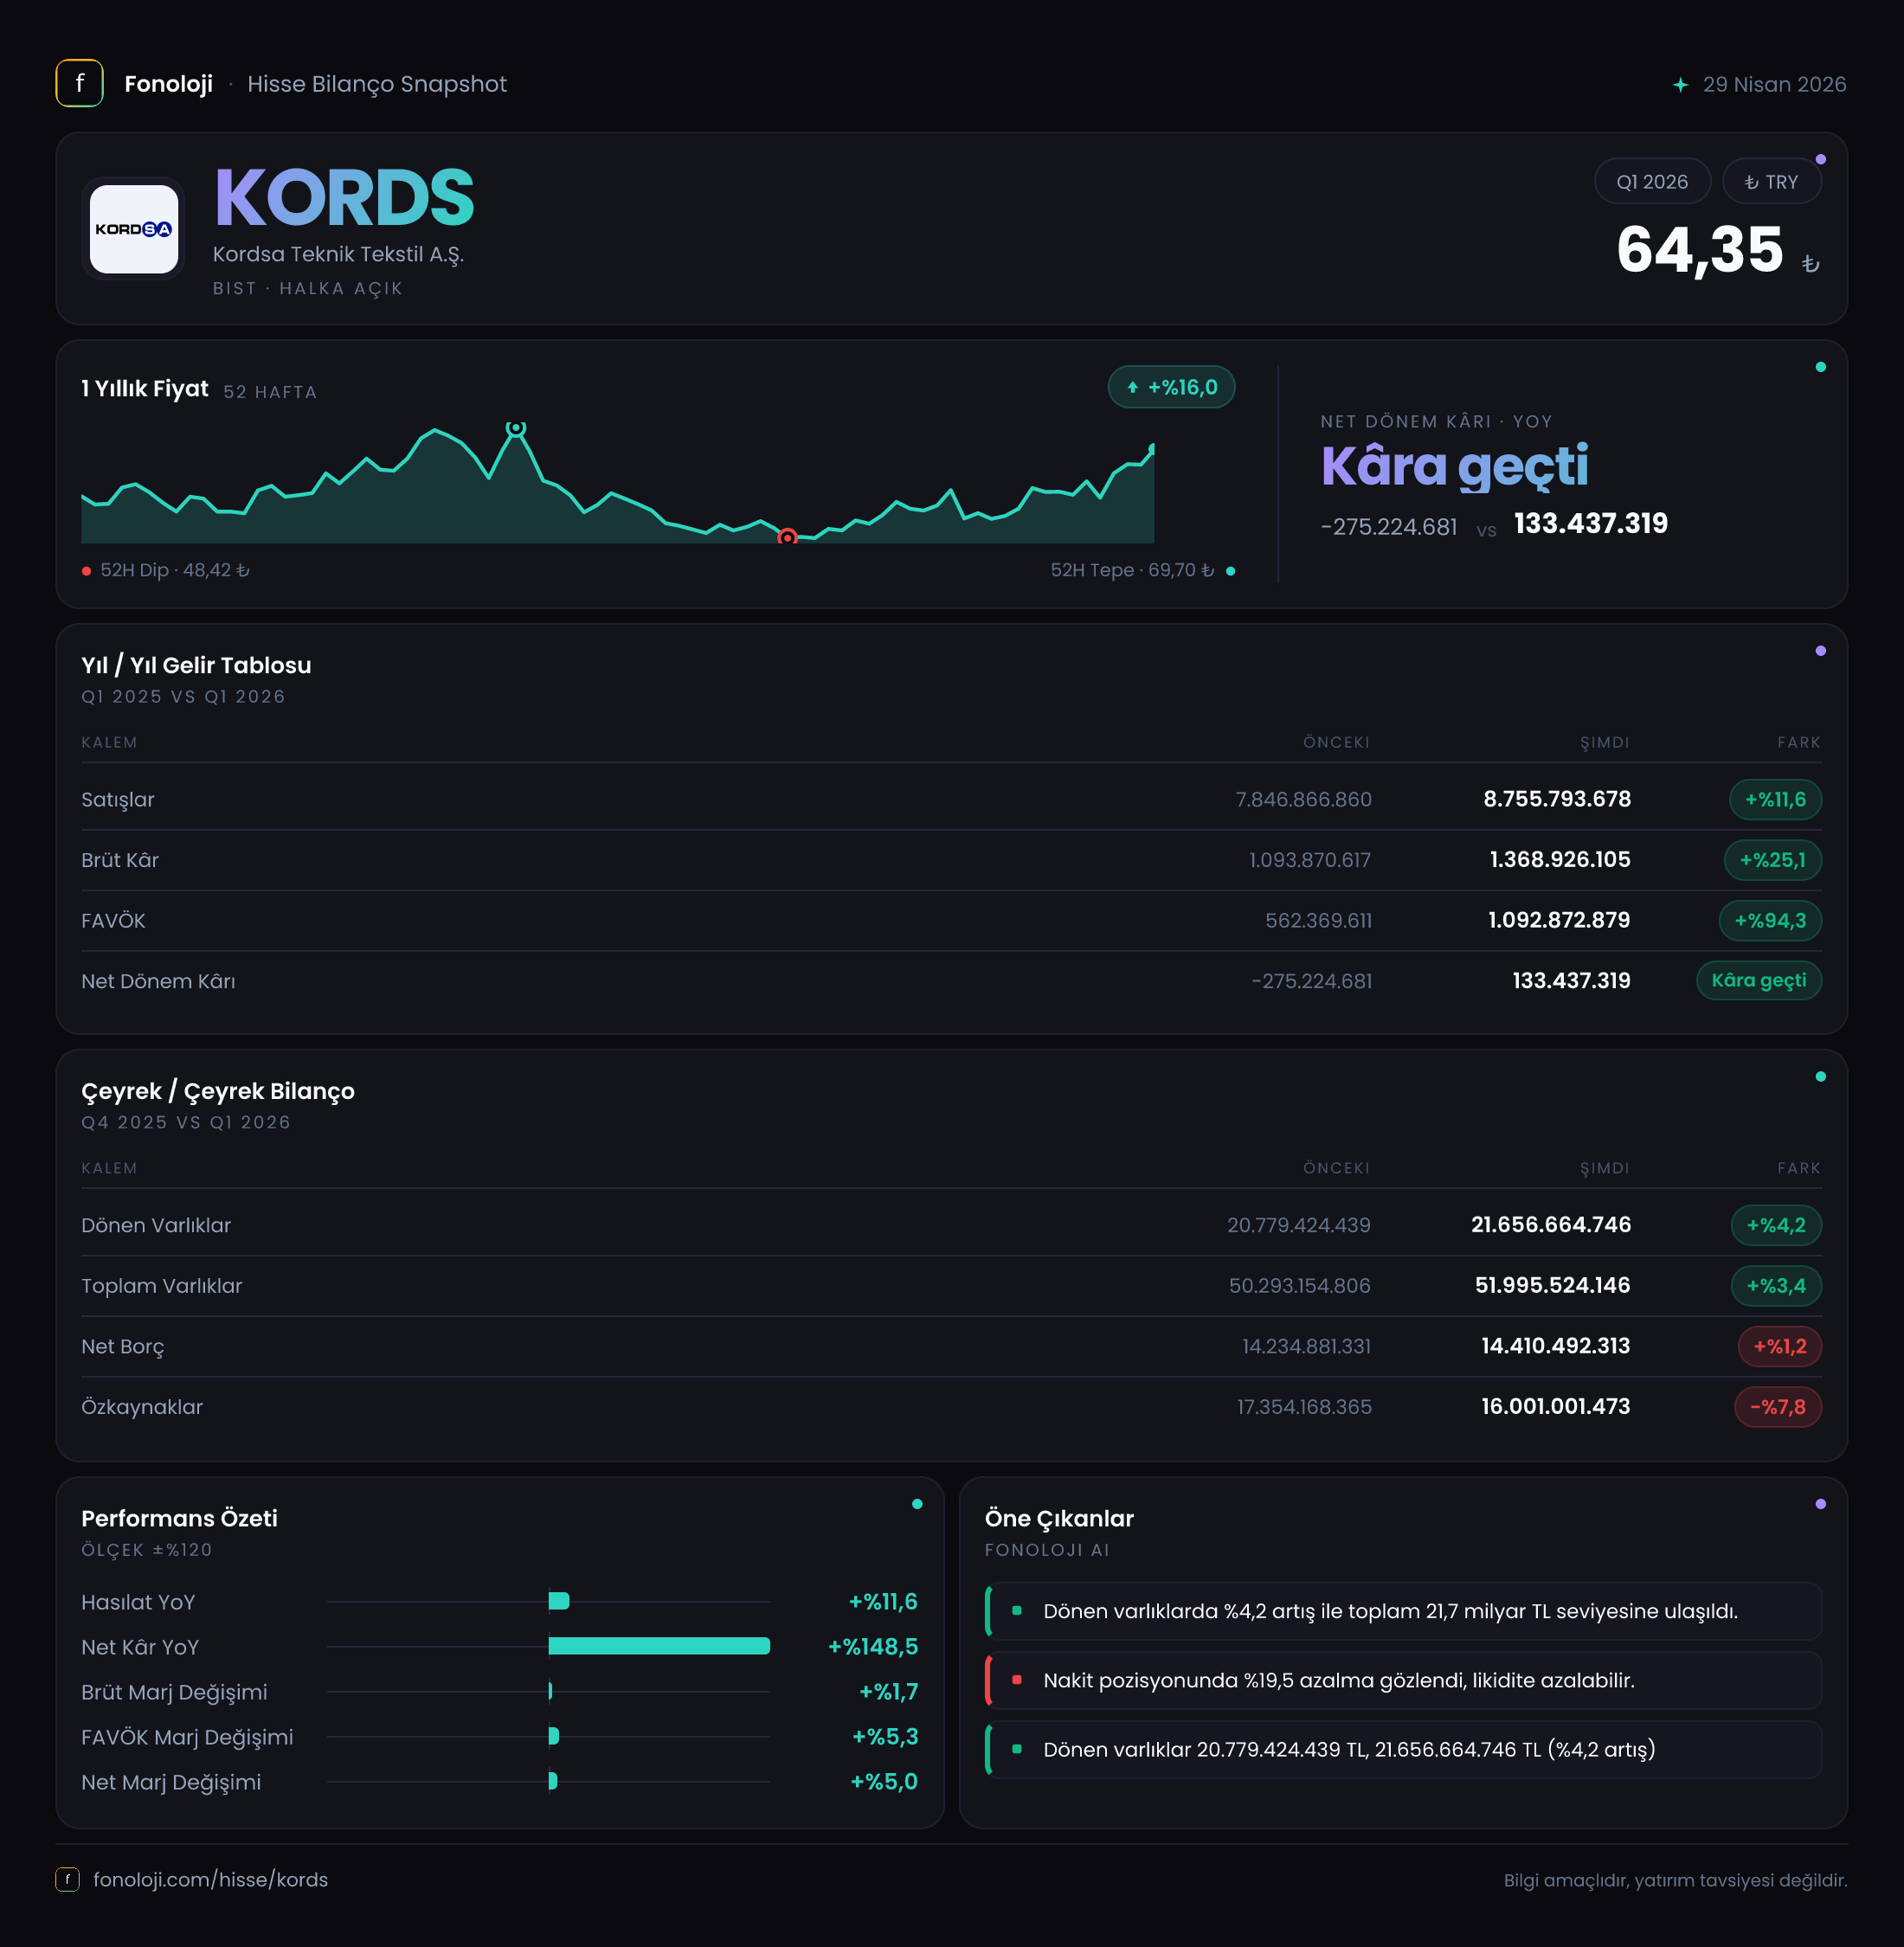Click the large "Kâra geçti" headline
Image resolution: width=1904 pixels, height=1947 pixels.
(x=1454, y=467)
